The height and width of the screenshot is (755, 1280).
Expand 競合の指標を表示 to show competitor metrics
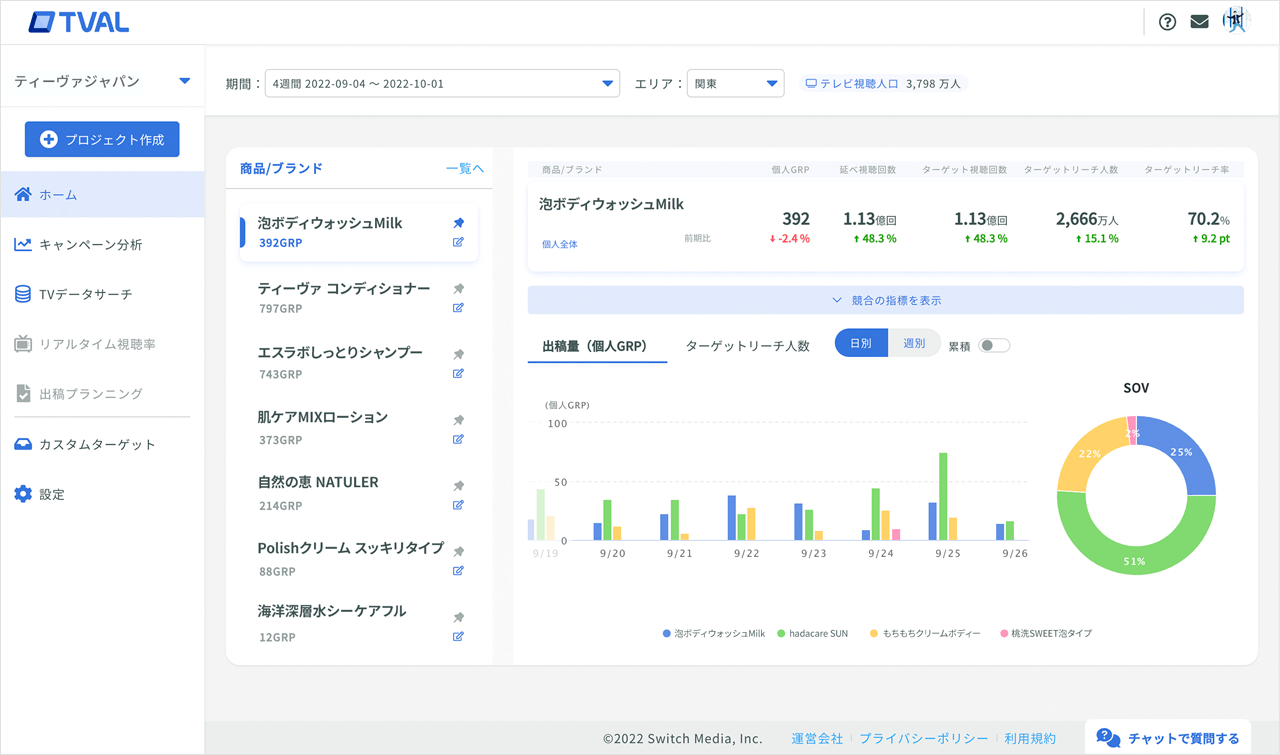(886, 299)
